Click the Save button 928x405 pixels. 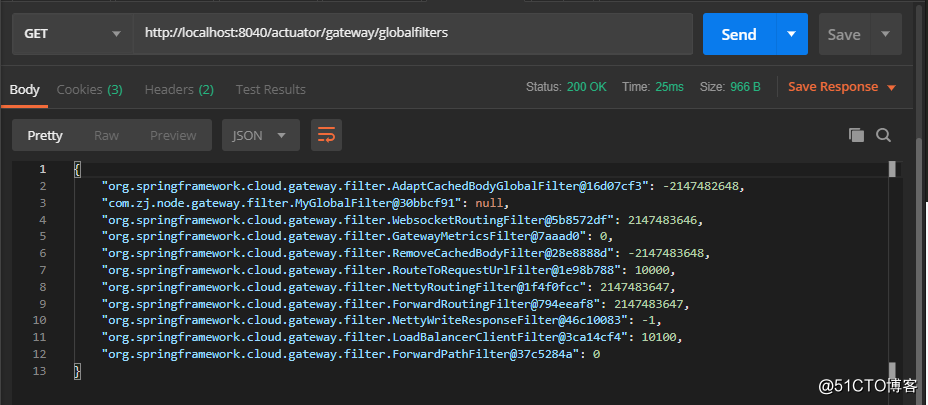[x=844, y=34]
